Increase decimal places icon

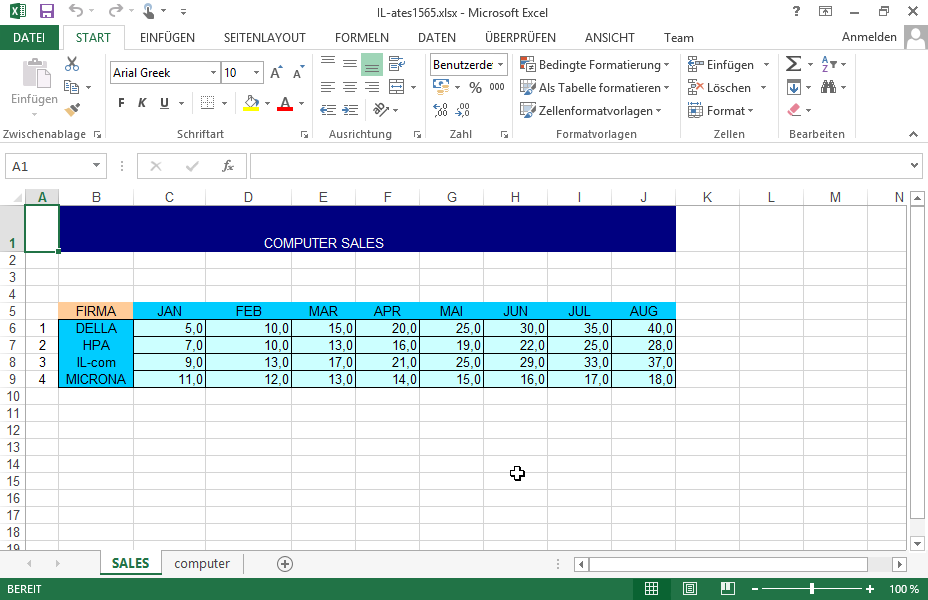pos(440,110)
